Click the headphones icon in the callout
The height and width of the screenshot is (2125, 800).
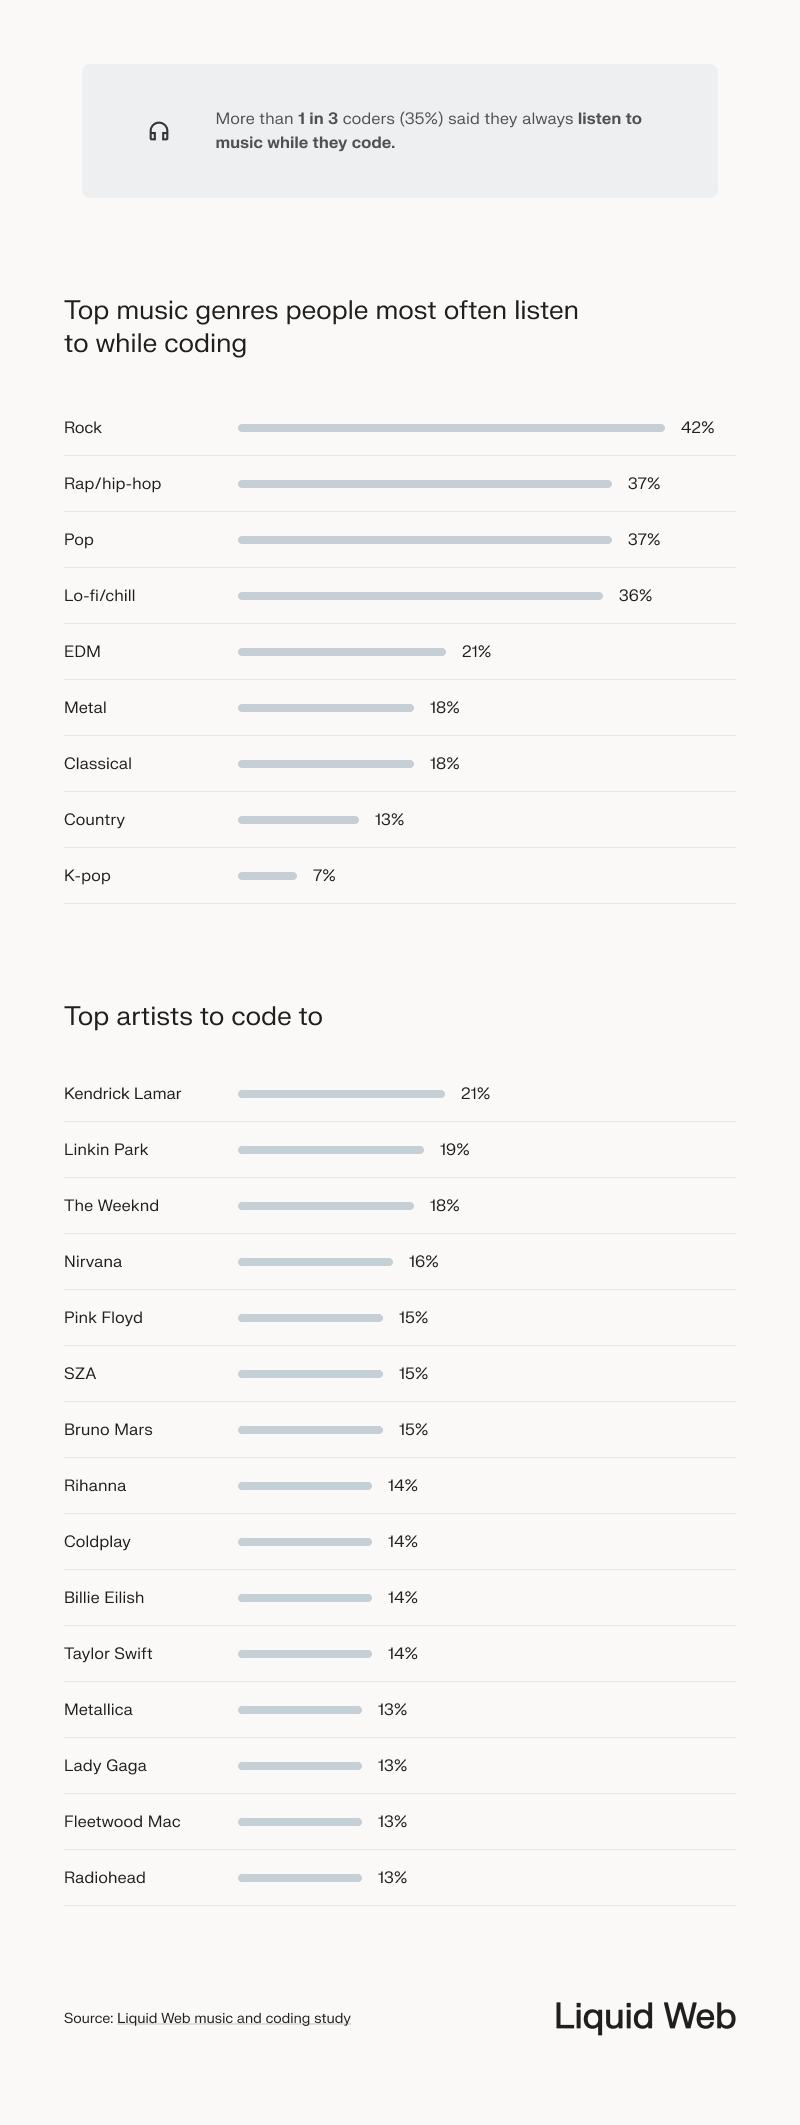pyautogui.click(x=159, y=131)
